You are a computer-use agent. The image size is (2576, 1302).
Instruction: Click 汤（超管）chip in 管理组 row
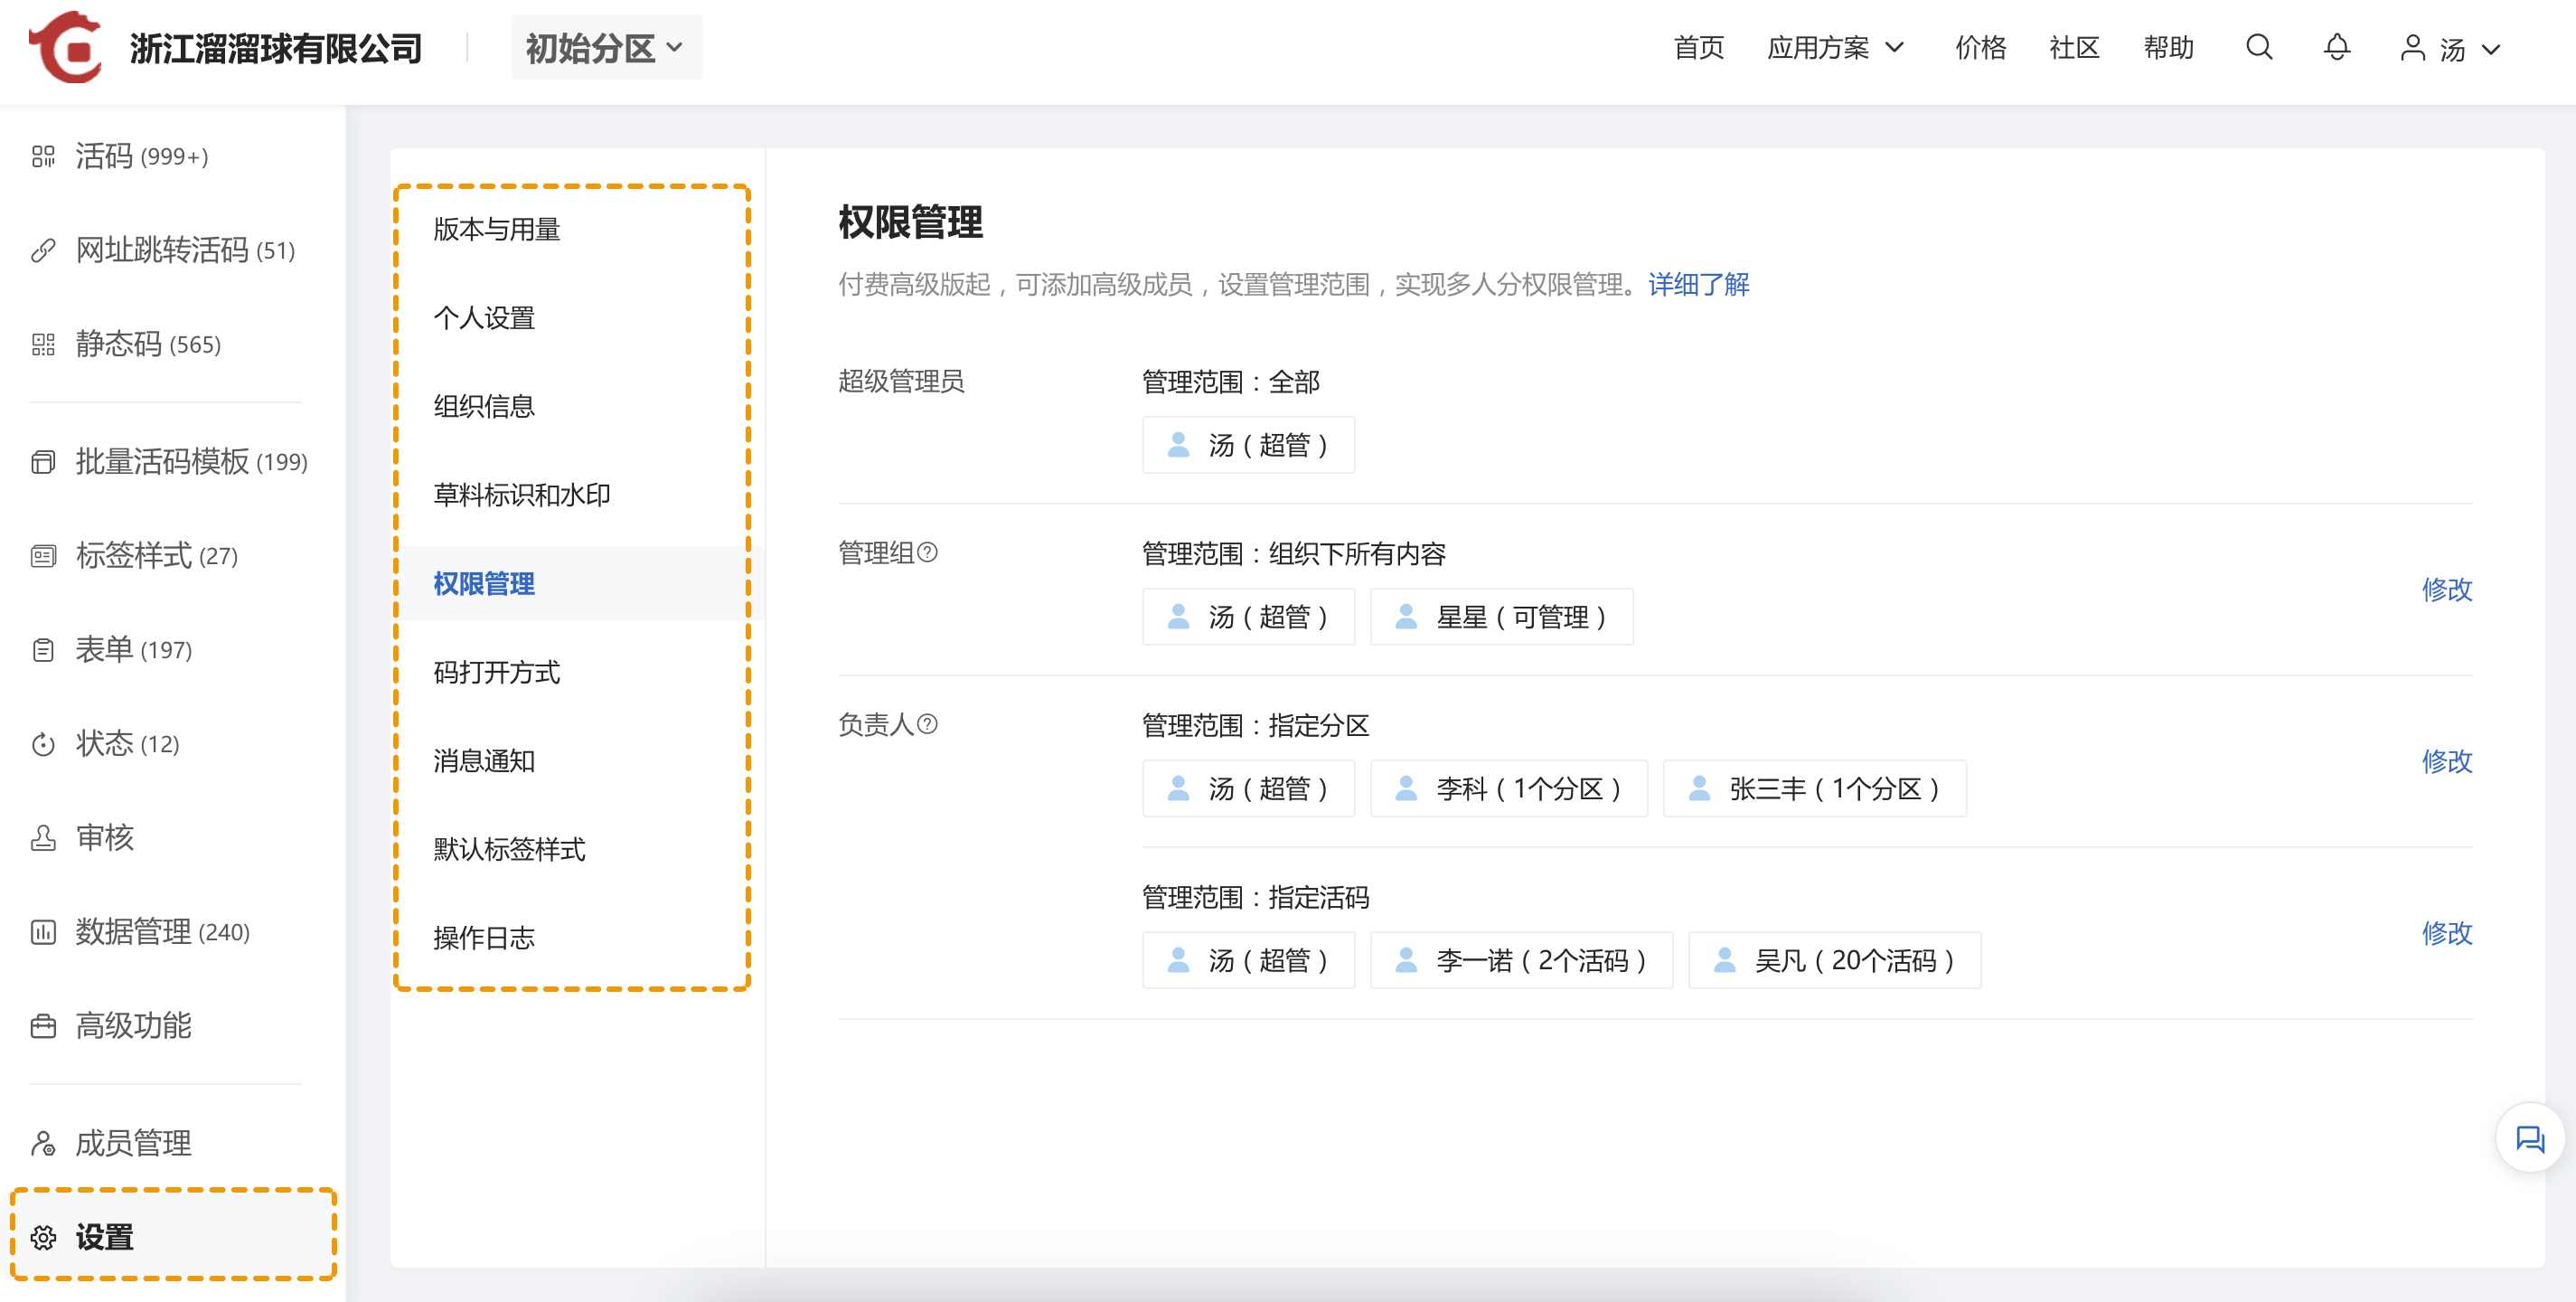click(1248, 617)
